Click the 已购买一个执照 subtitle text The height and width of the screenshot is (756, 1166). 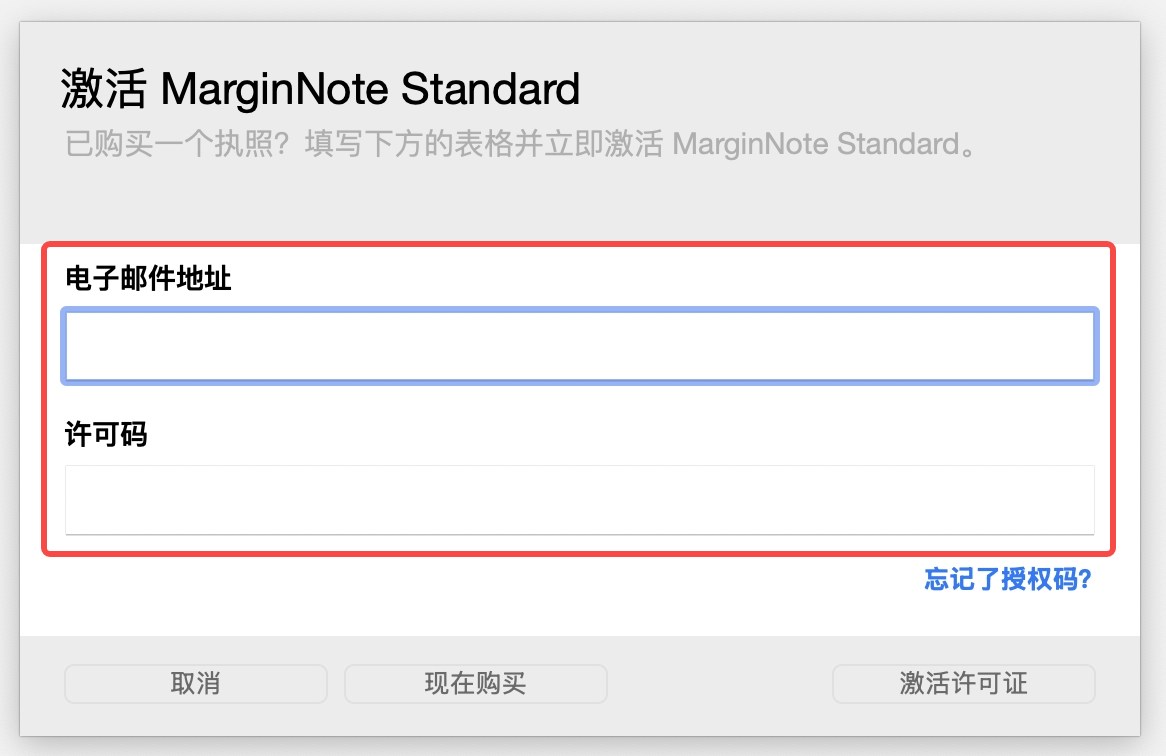(x=520, y=145)
